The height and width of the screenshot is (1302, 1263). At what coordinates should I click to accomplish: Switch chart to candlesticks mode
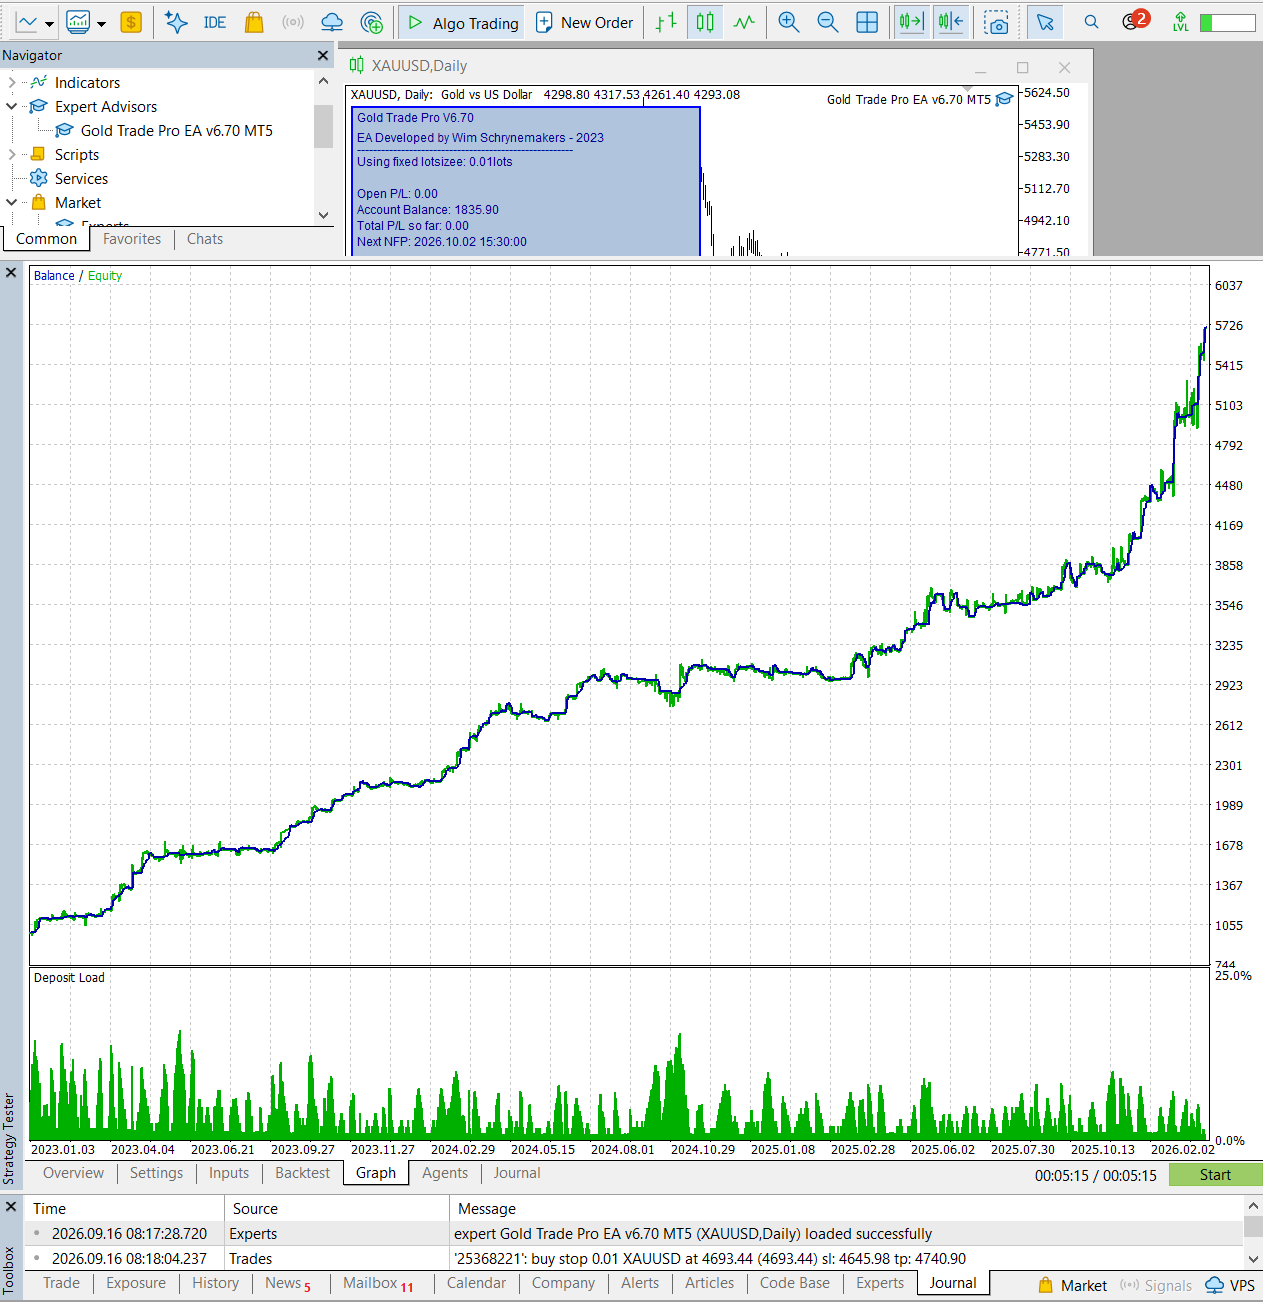tap(705, 22)
